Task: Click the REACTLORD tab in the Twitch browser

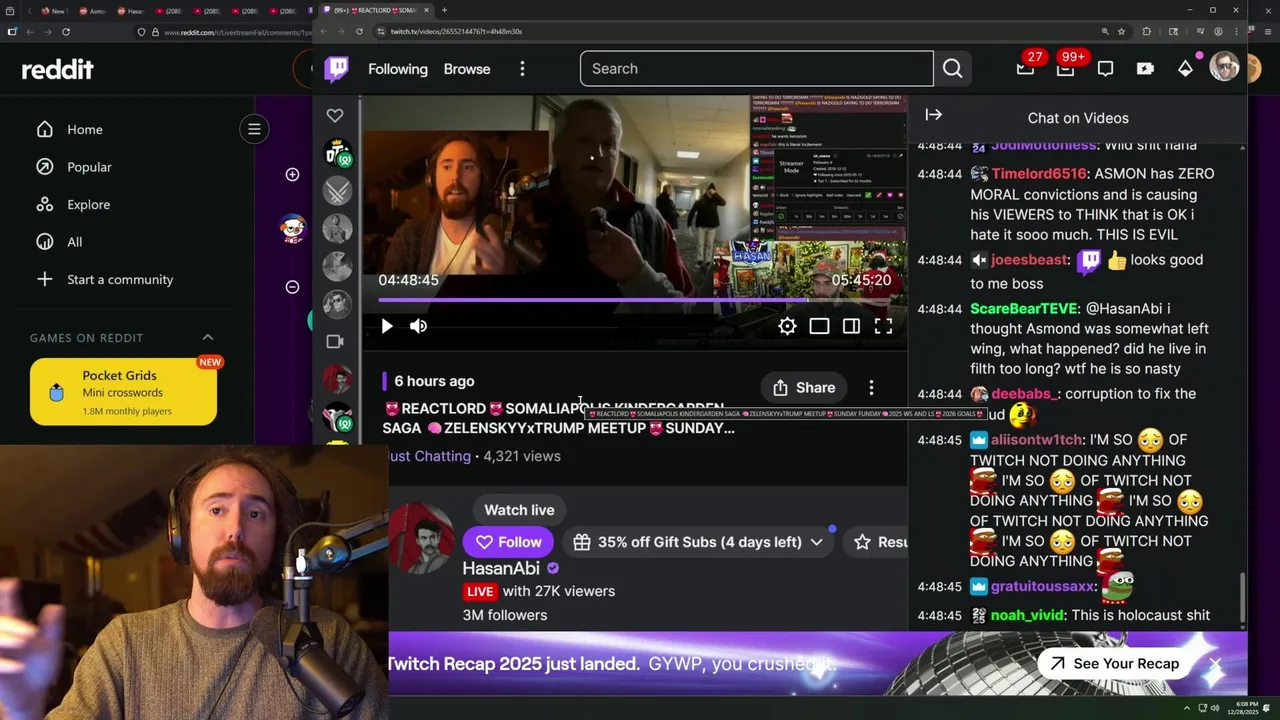Action: tap(375, 10)
